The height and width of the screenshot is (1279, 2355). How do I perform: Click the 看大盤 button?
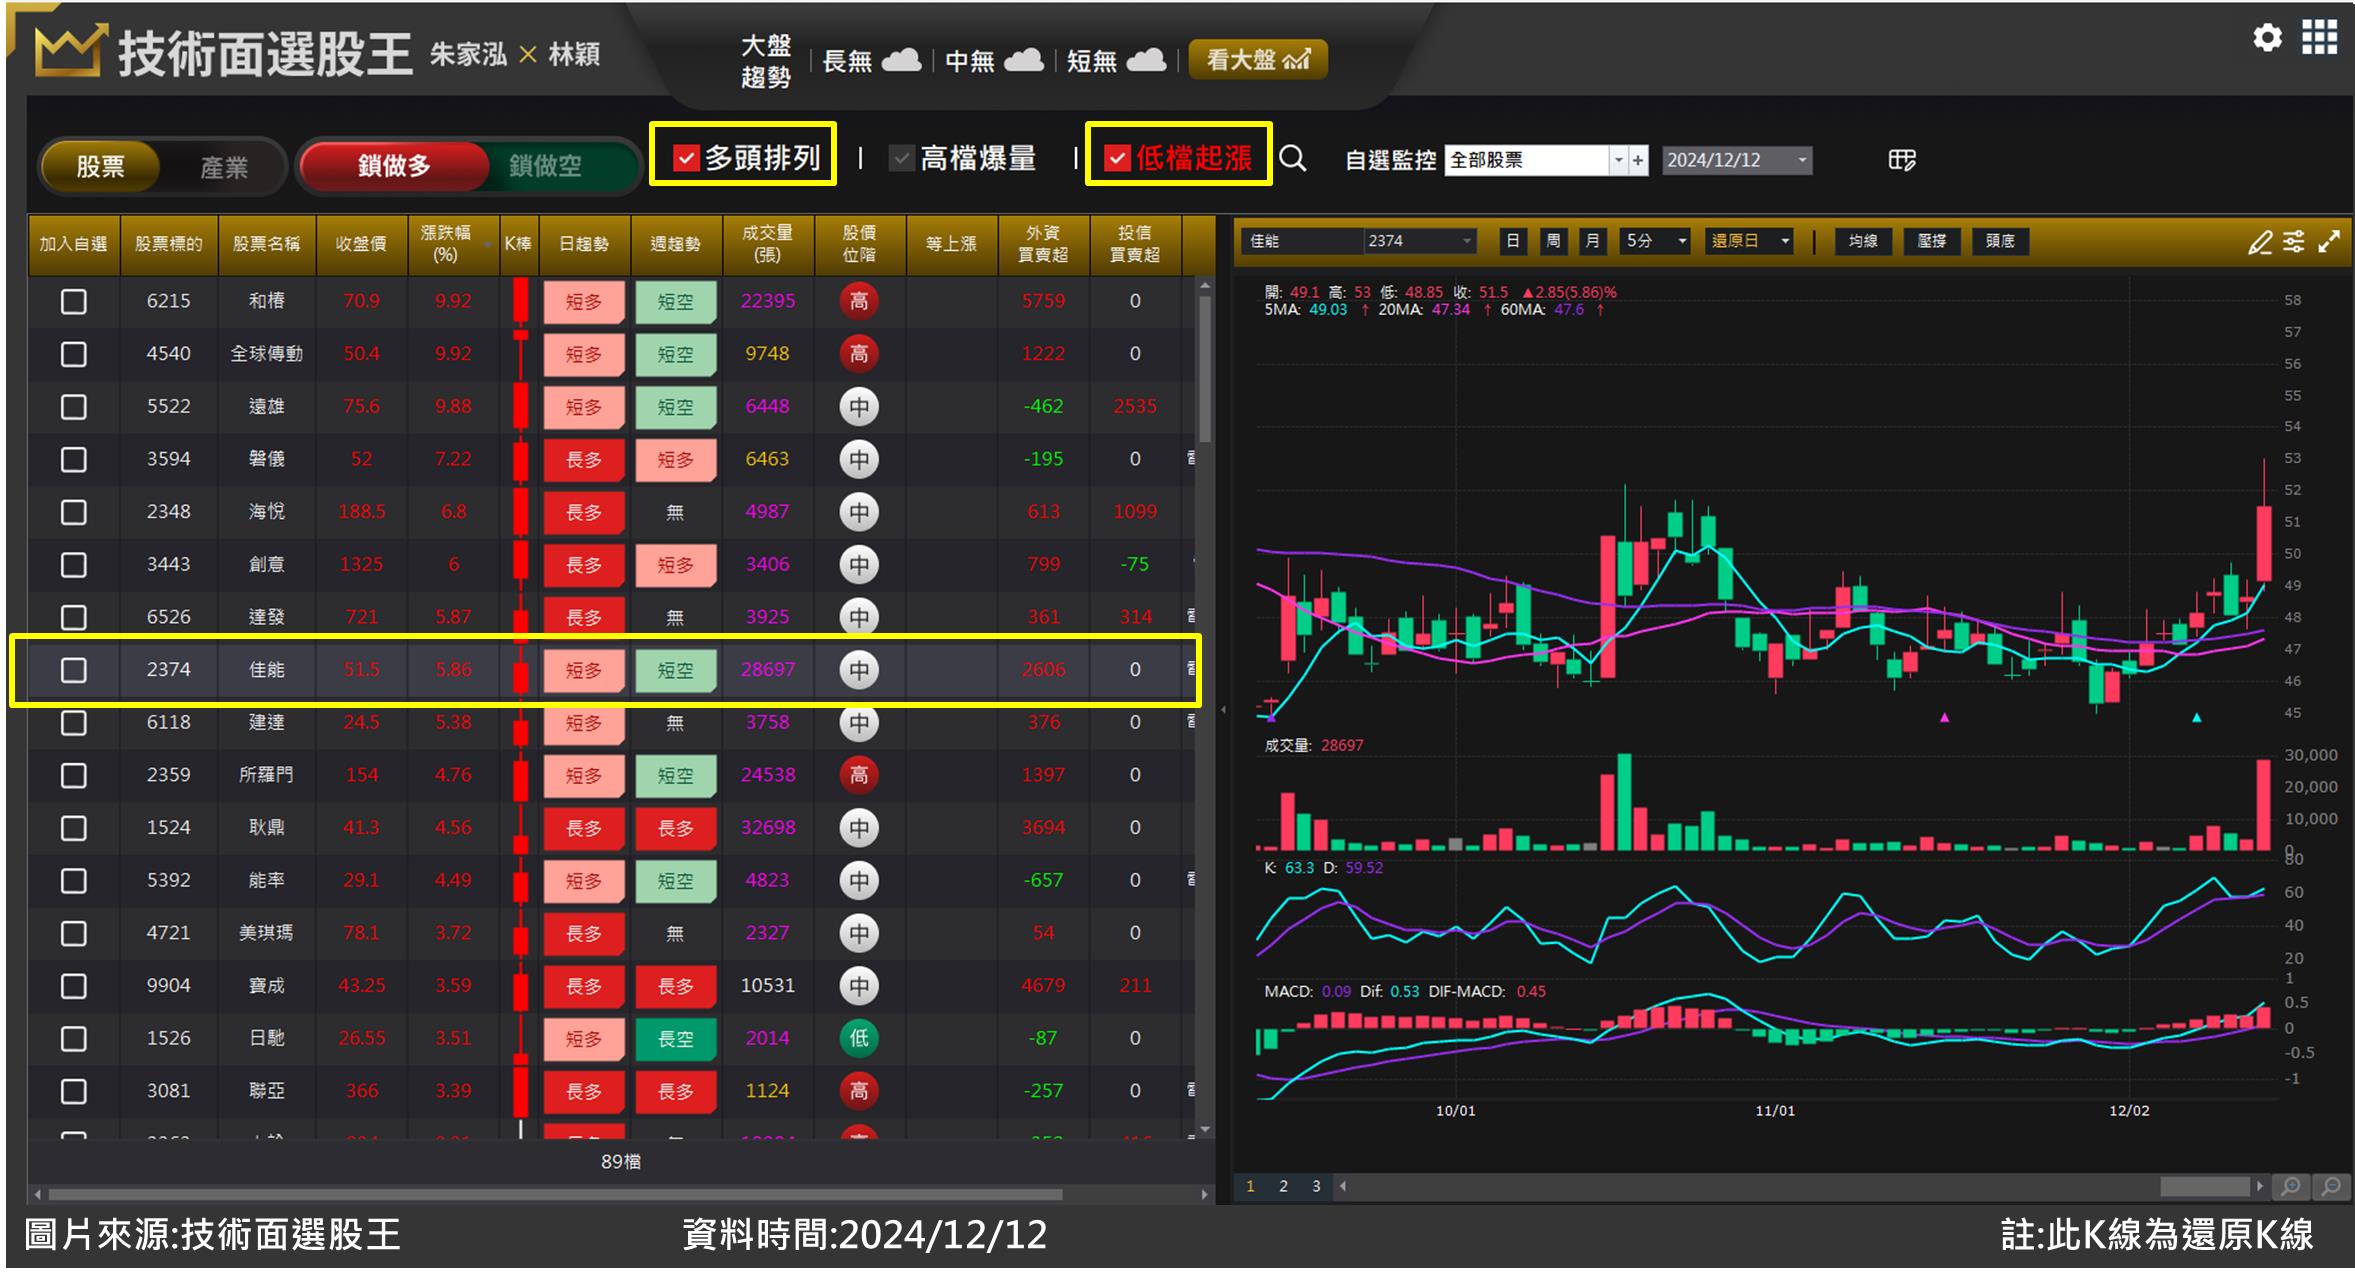coord(1258,60)
